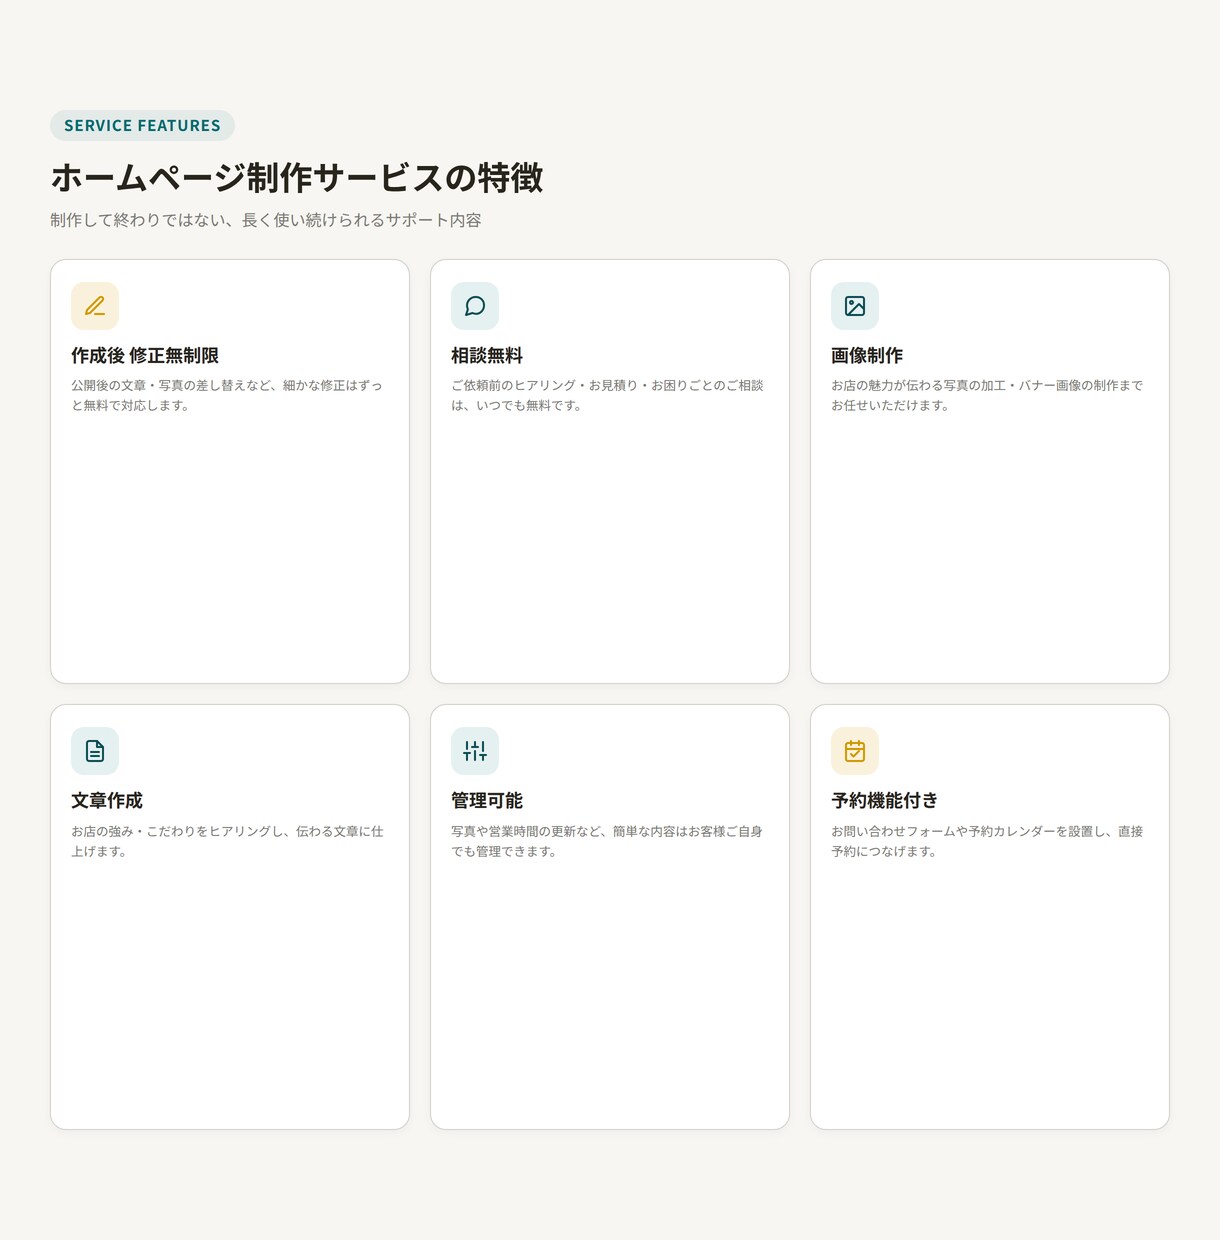The image size is (1220, 1240).
Task: Click the sliders icon above 管理可能
Action: point(475,751)
